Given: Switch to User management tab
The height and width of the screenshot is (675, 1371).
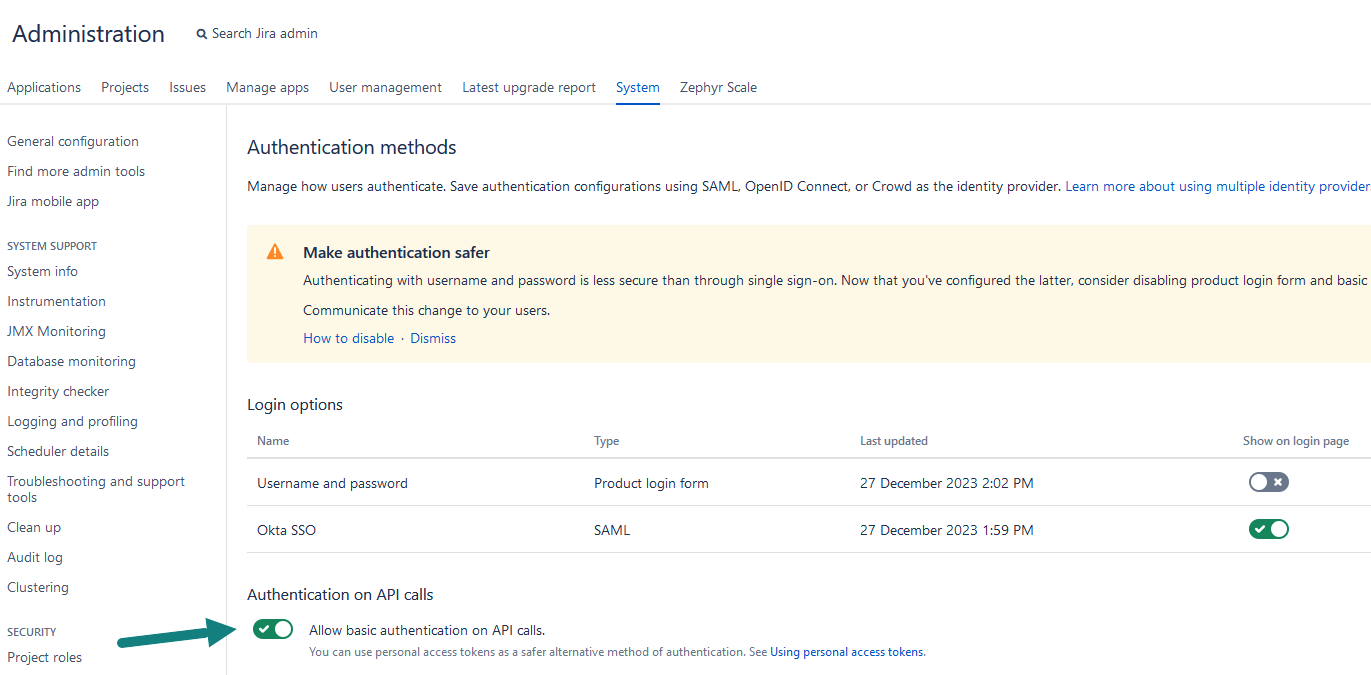Looking at the screenshot, I should click(385, 88).
